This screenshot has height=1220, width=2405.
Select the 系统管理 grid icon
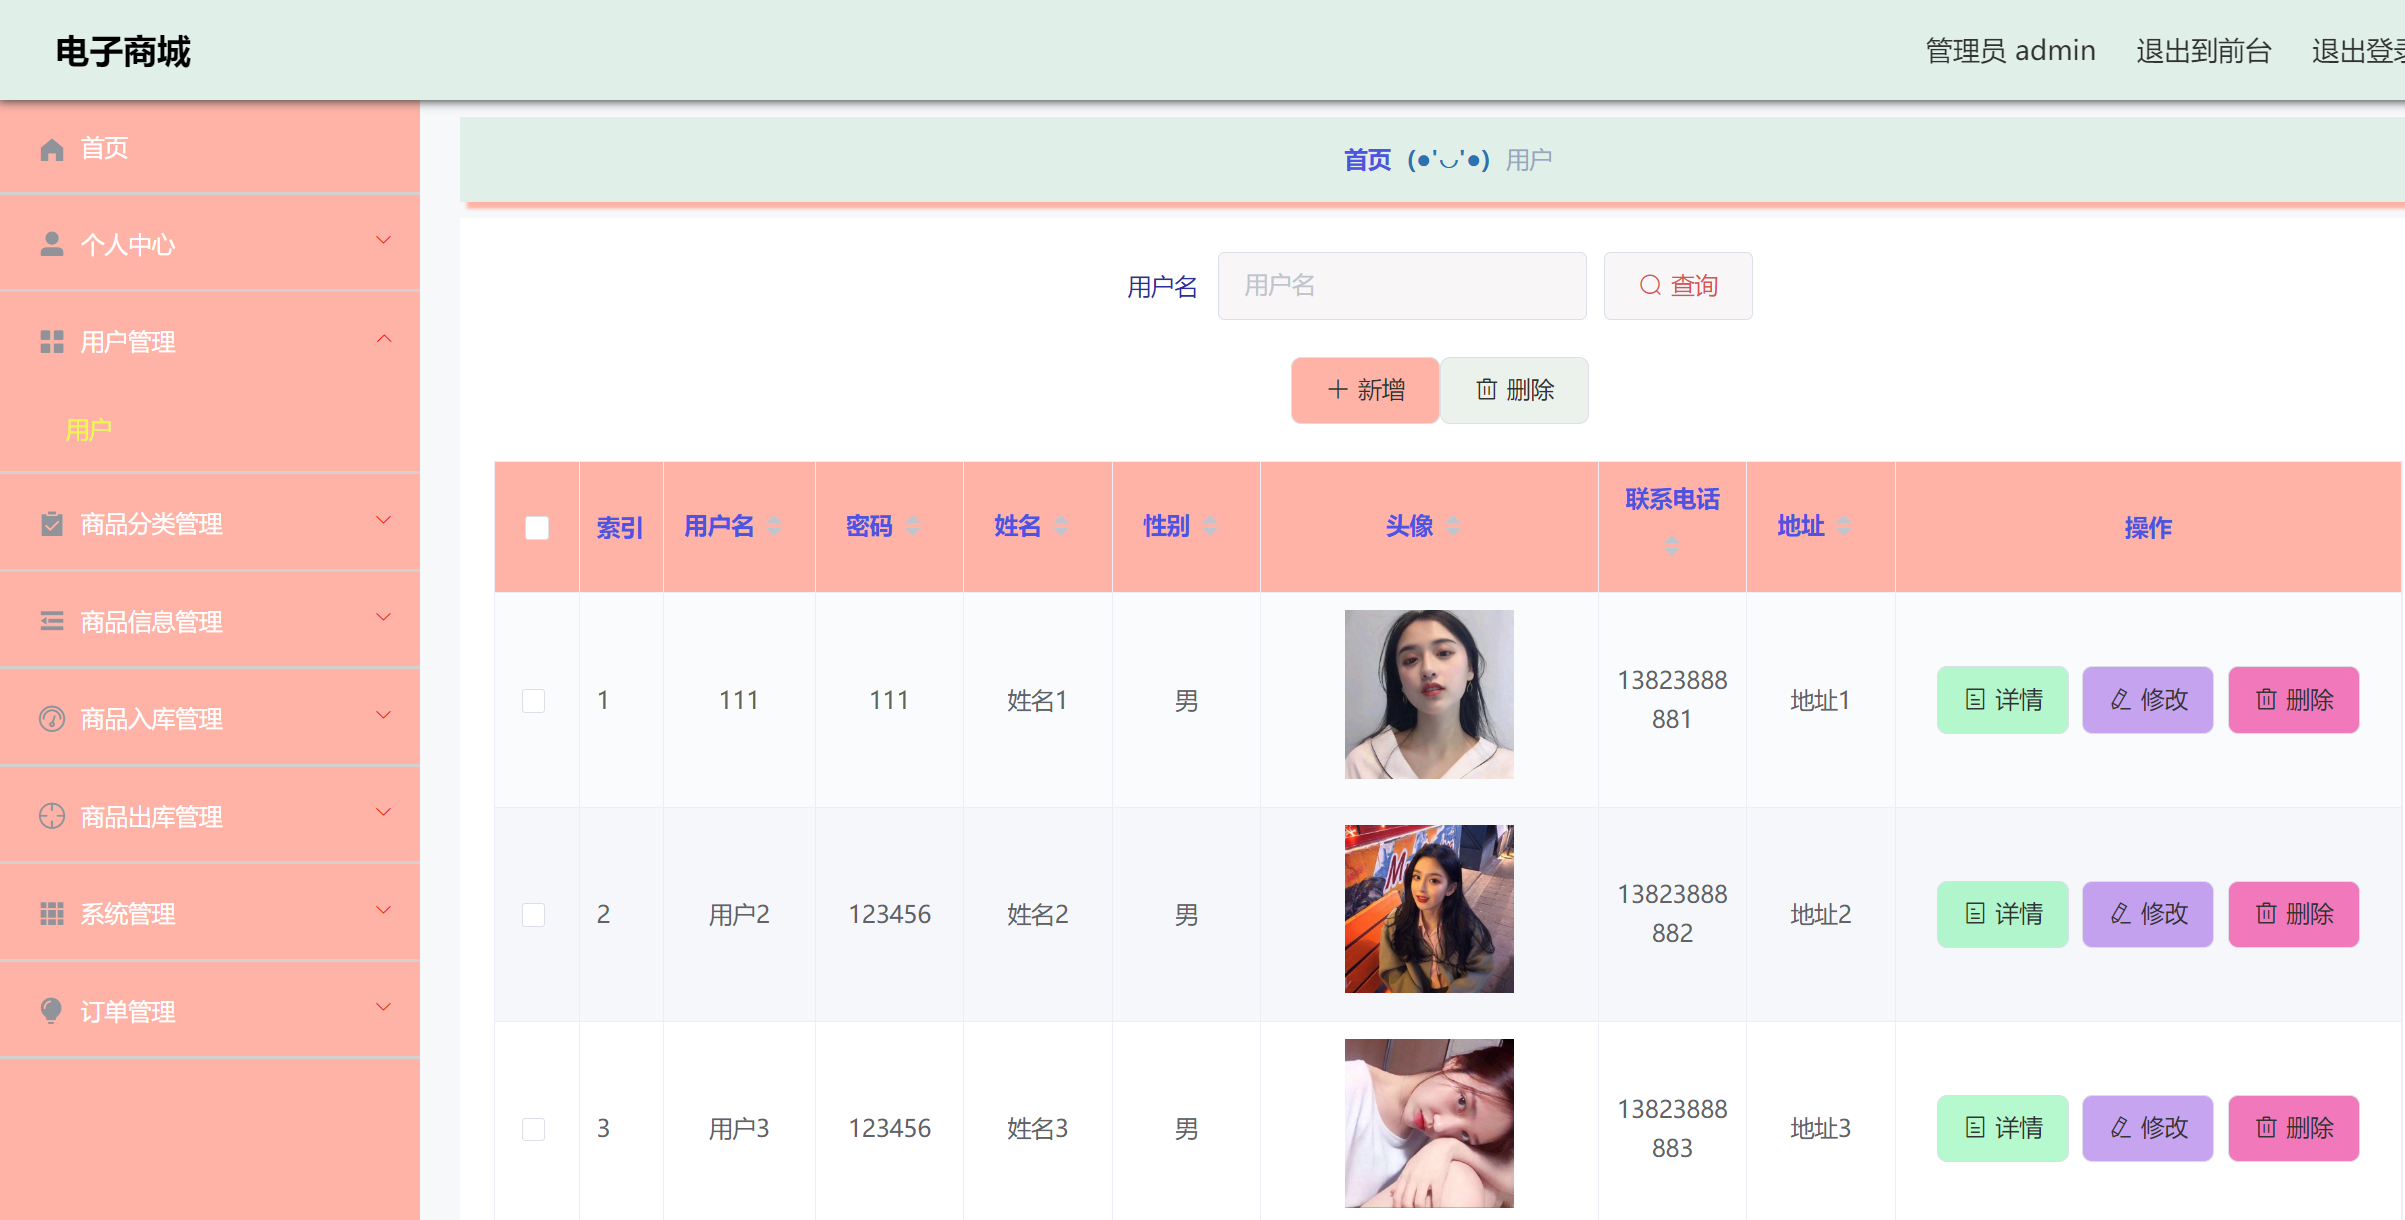click(x=52, y=912)
